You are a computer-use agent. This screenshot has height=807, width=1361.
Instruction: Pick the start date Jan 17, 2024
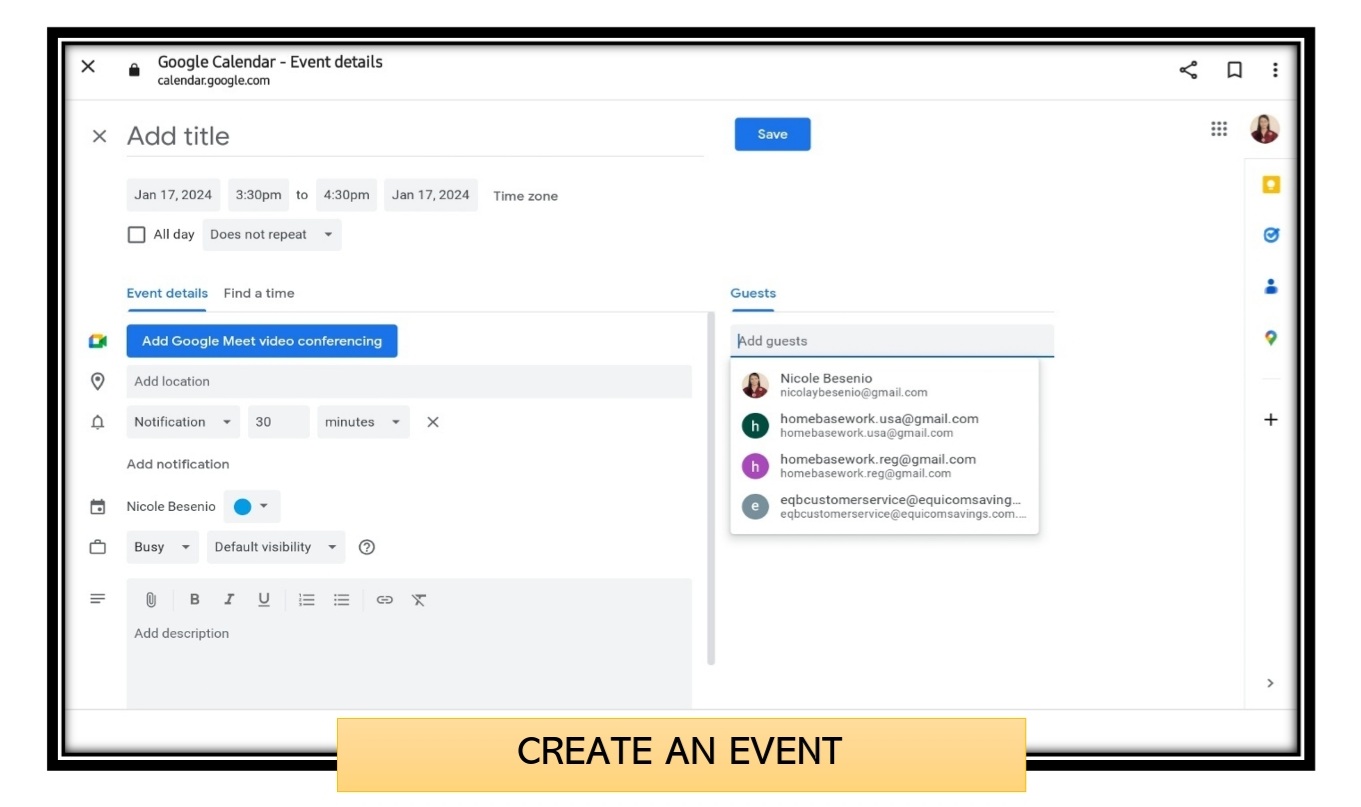click(x=173, y=195)
